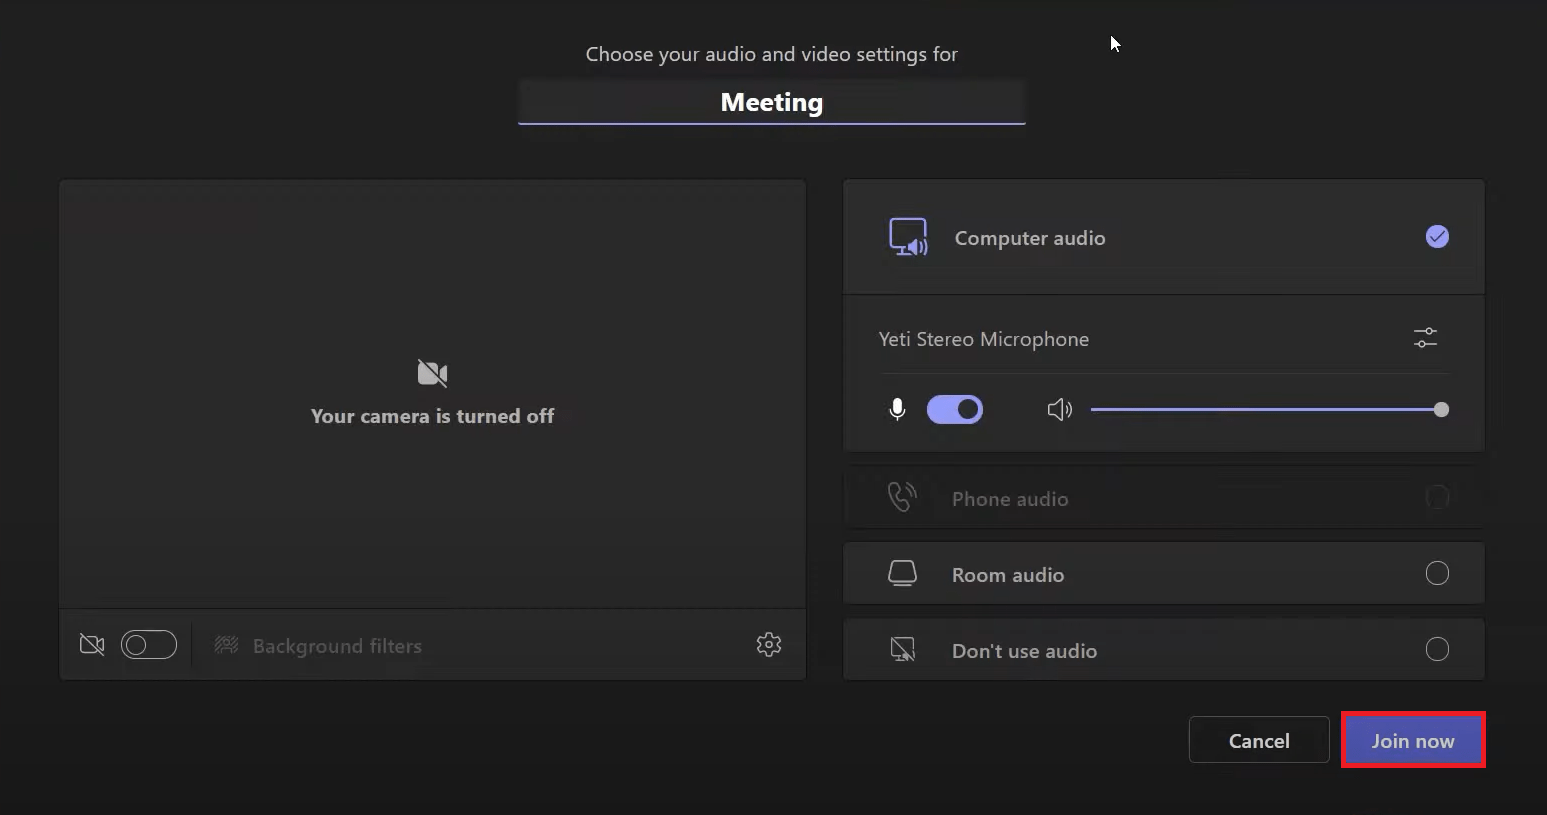Adjust the speaker volume slider
The image size is (1547, 815).
click(1270, 409)
